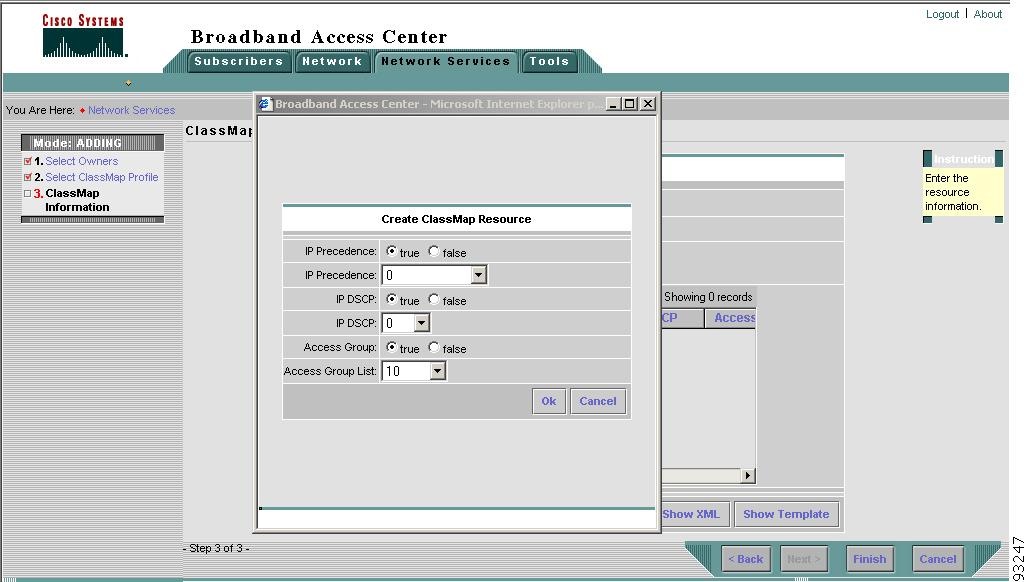Open the Tools tab
This screenshot has height=582, width=1028.
click(x=549, y=62)
